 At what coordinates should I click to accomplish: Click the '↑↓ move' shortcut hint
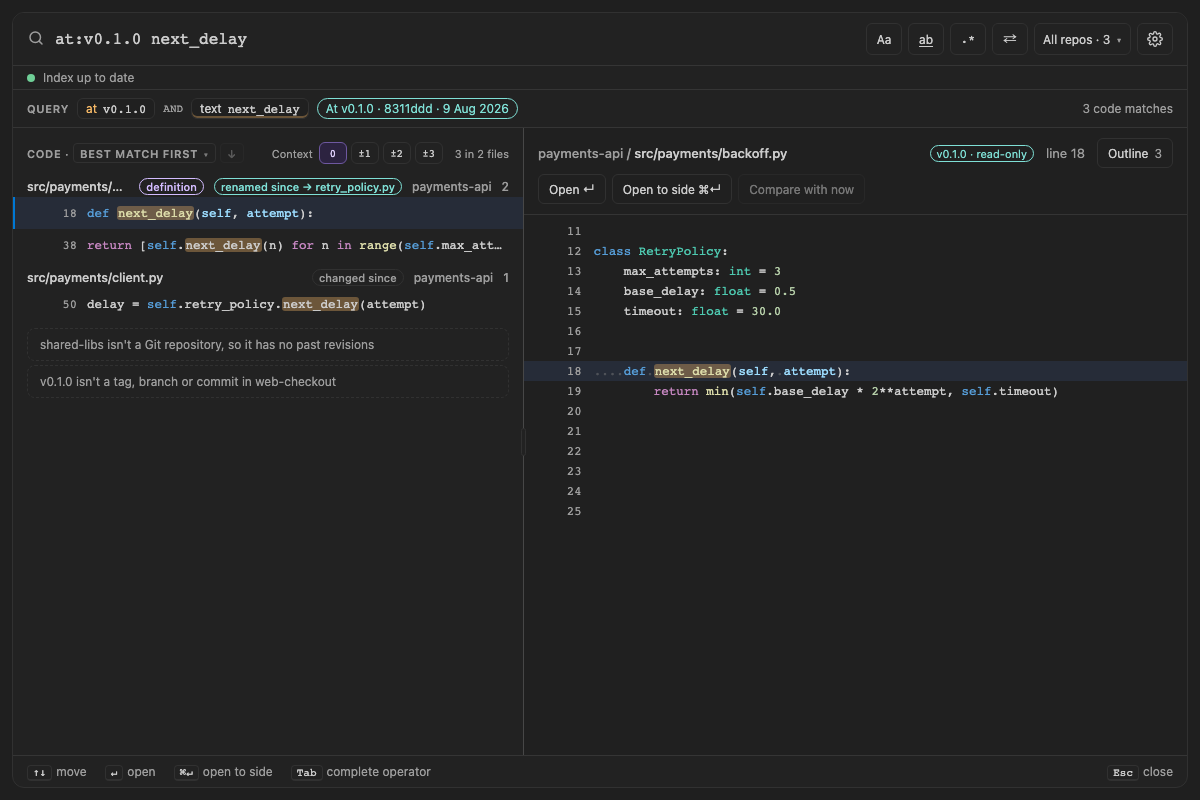point(57,772)
